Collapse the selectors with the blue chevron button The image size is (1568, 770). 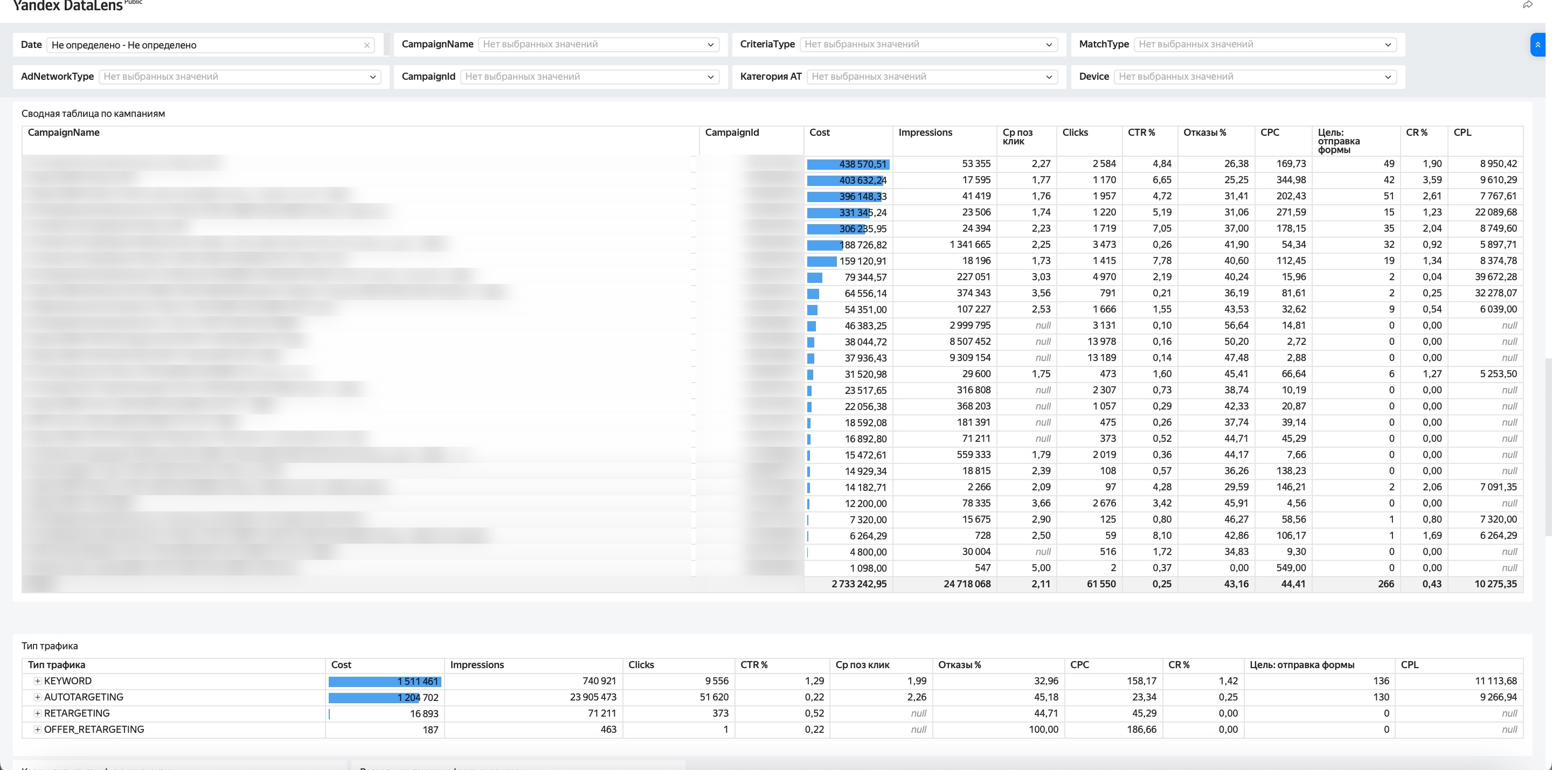[x=1537, y=45]
